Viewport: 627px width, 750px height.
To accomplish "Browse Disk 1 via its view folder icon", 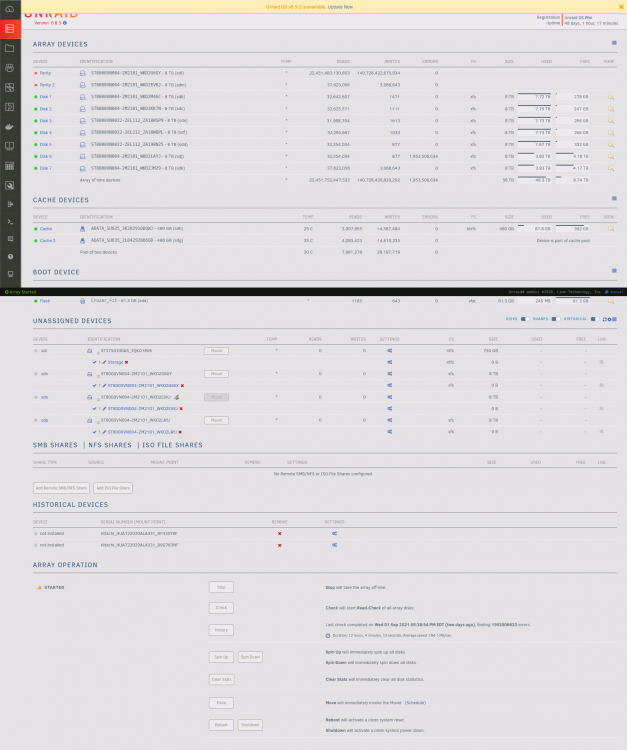I will pos(611,97).
